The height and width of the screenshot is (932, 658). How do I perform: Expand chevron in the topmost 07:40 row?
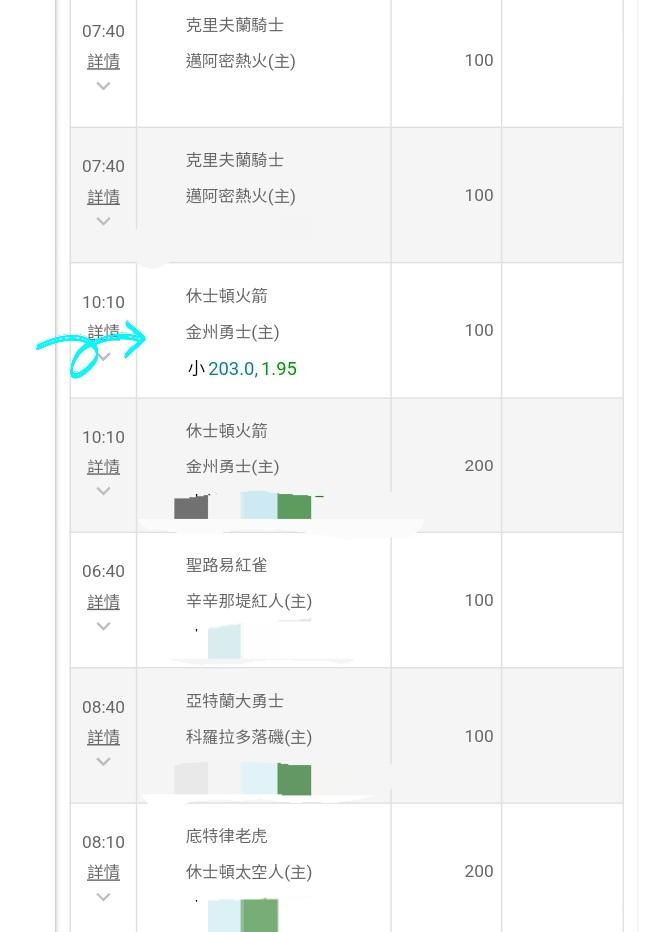pos(103,86)
